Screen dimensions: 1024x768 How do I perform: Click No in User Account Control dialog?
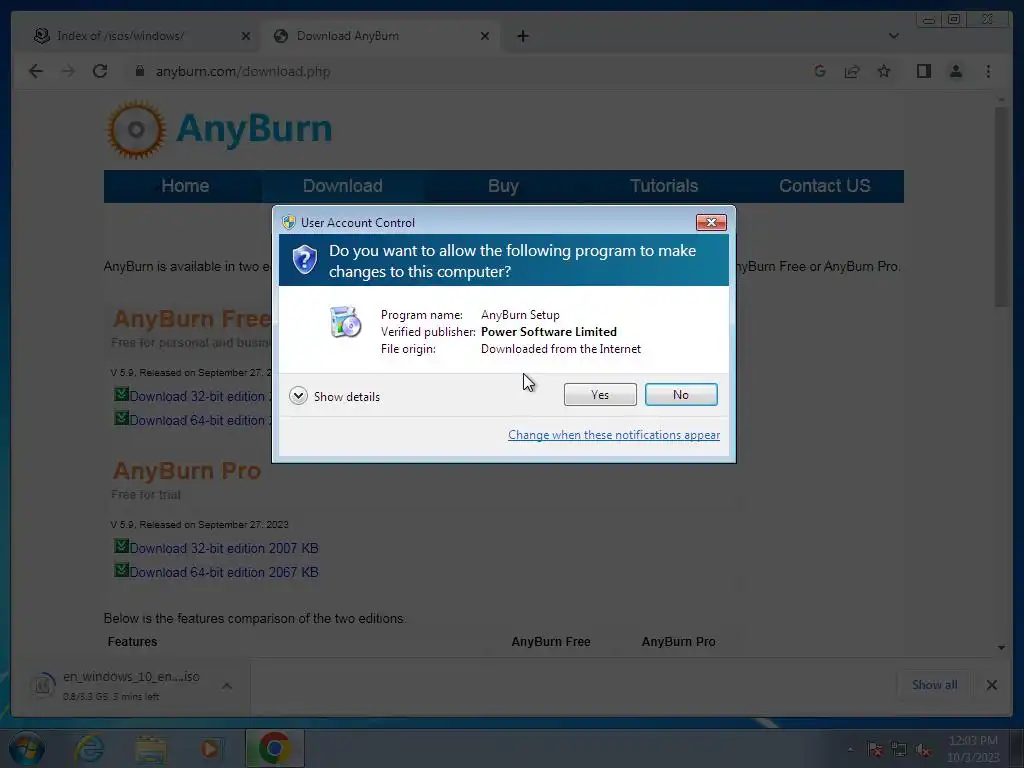click(680, 394)
